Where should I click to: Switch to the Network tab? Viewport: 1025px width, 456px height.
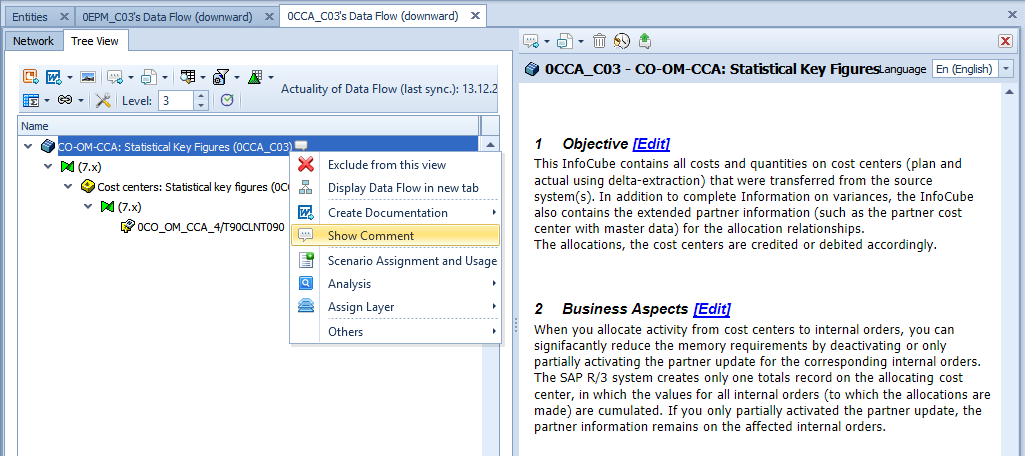coord(33,41)
